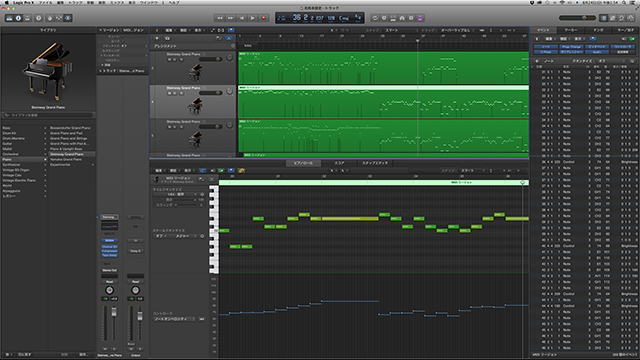640x360 pixels.
Task: Collapse the リージョン inspector disclosure triangle
Action: tap(100, 30)
